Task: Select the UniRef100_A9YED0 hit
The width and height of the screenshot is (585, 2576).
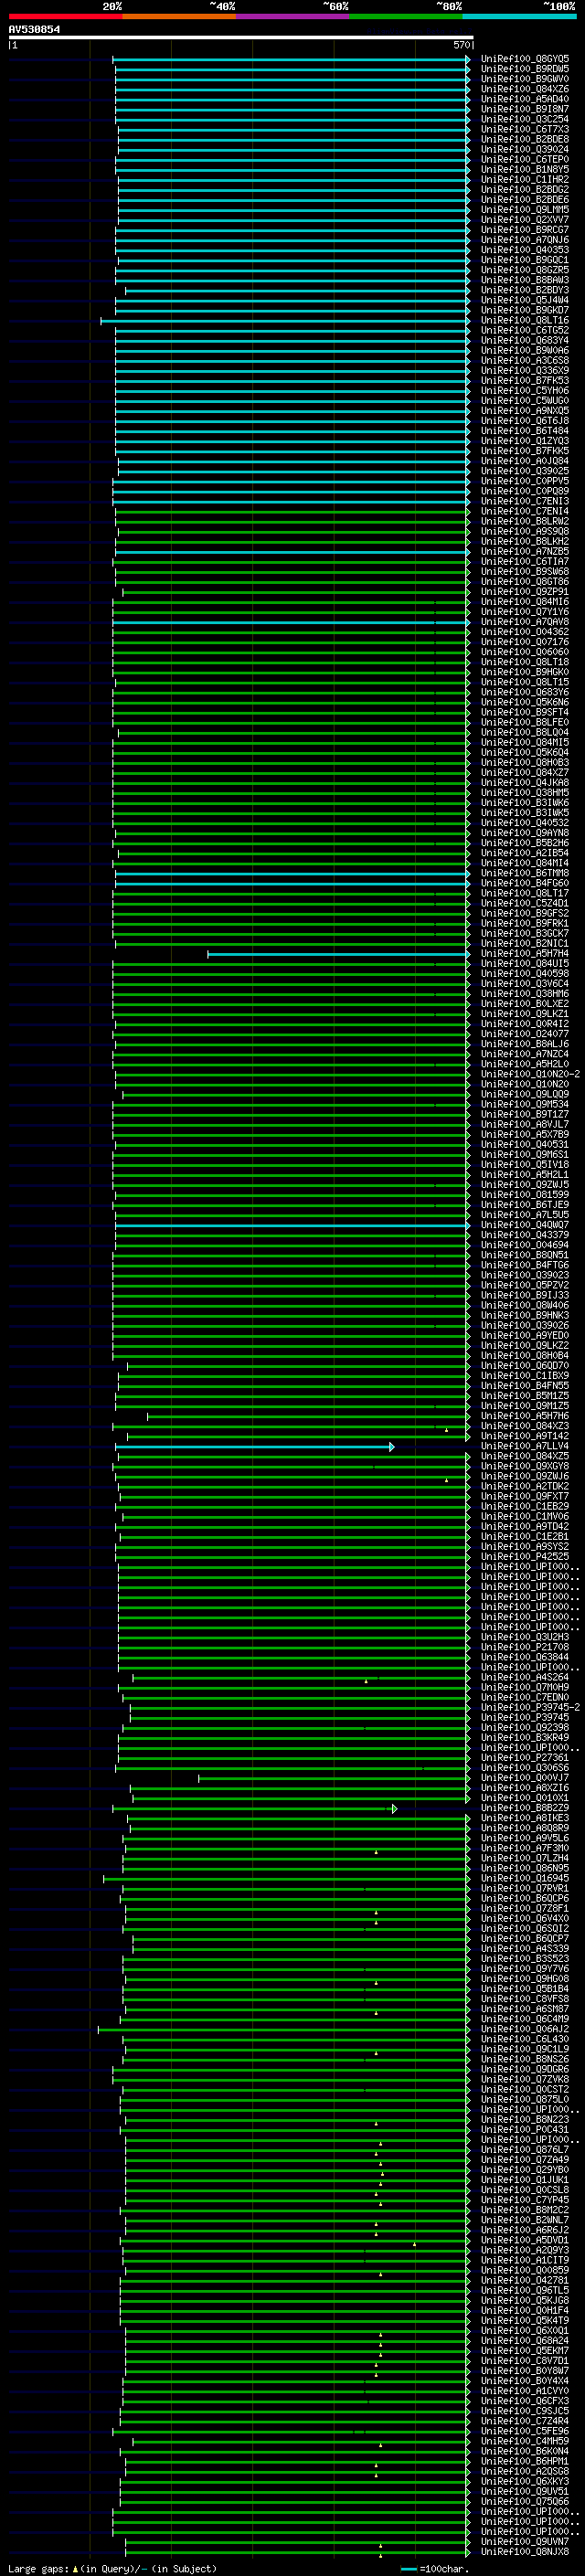Action: [524, 1335]
